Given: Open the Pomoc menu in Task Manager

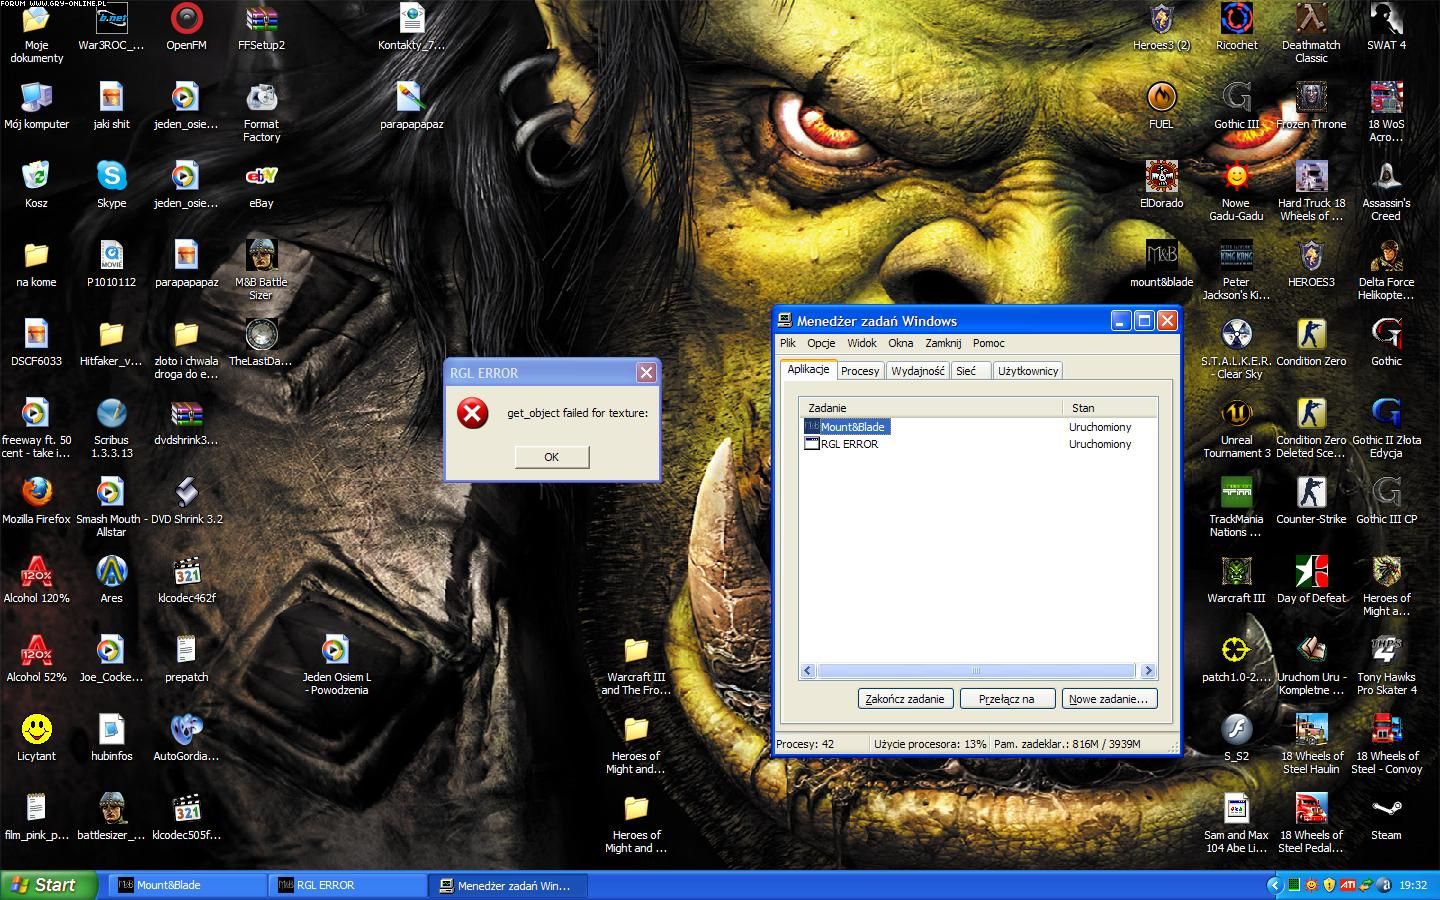Looking at the screenshot, I should [x=989, y=343].
